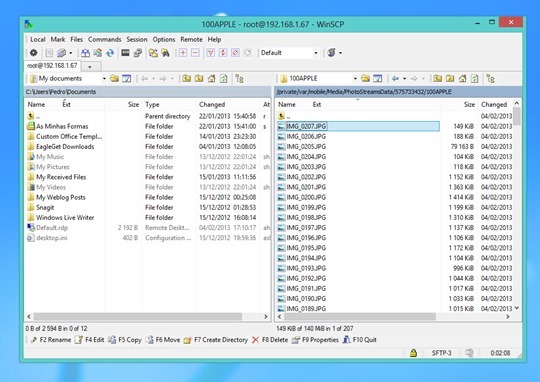Screen dimensions: 540x382
Task: Toggle remote directory tree icon
Action: pos(490,79)
